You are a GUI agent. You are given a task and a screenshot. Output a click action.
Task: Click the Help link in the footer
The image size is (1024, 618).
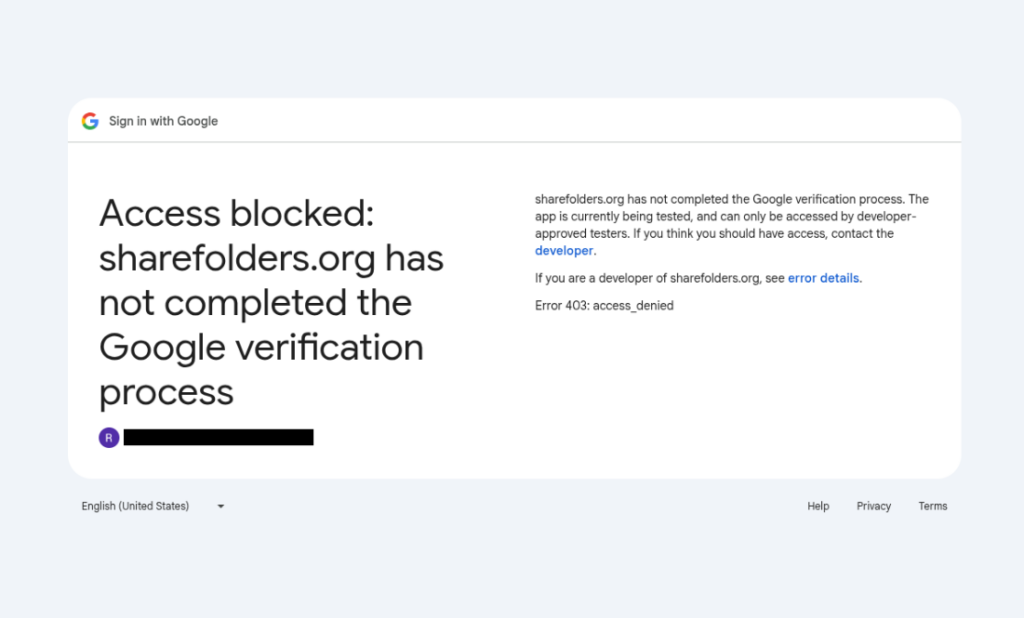[x=817, y=506]
